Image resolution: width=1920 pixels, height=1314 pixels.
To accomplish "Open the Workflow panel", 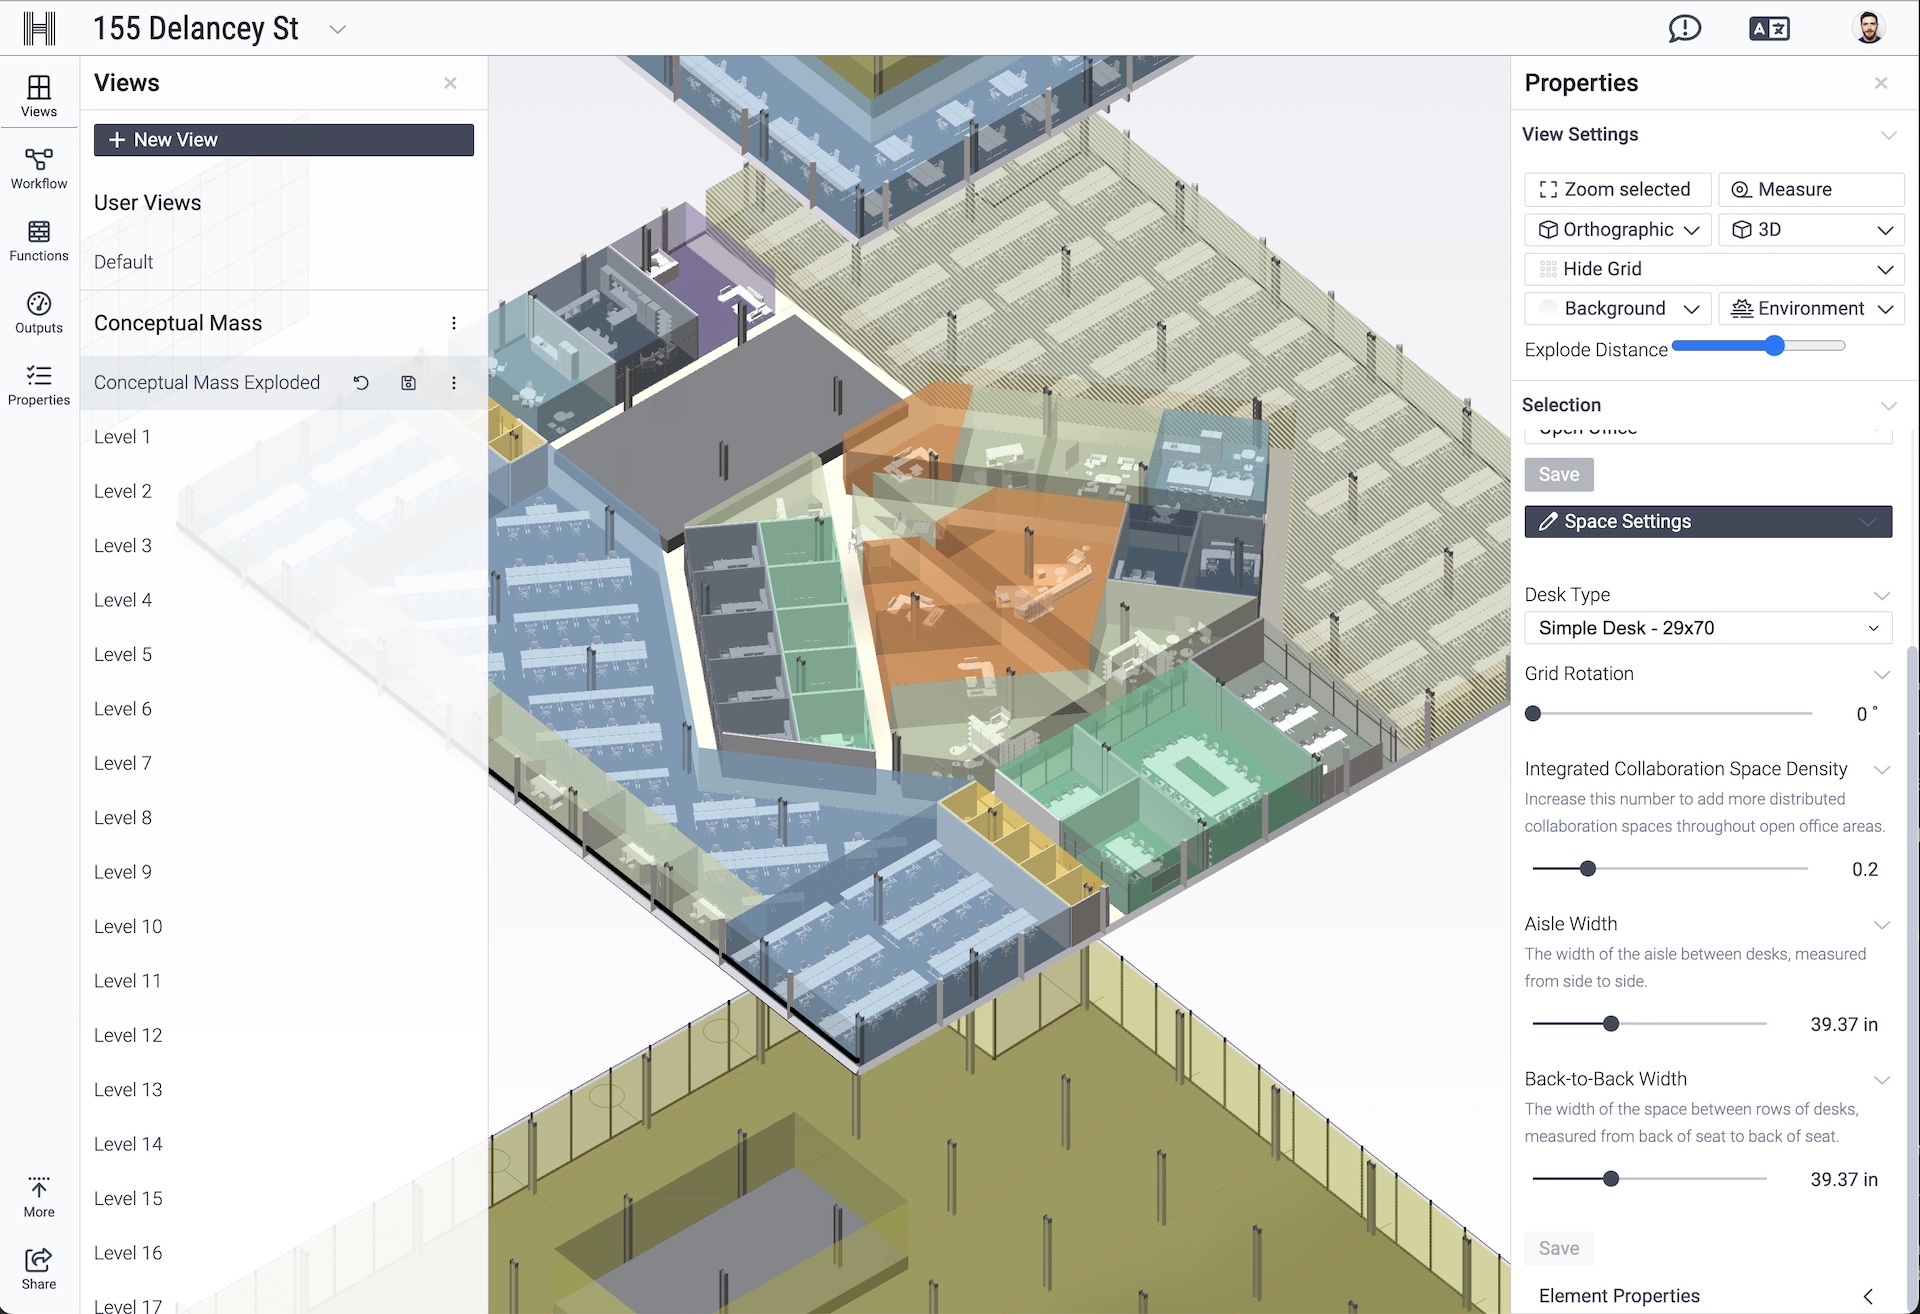I will [x=38, y=166].
